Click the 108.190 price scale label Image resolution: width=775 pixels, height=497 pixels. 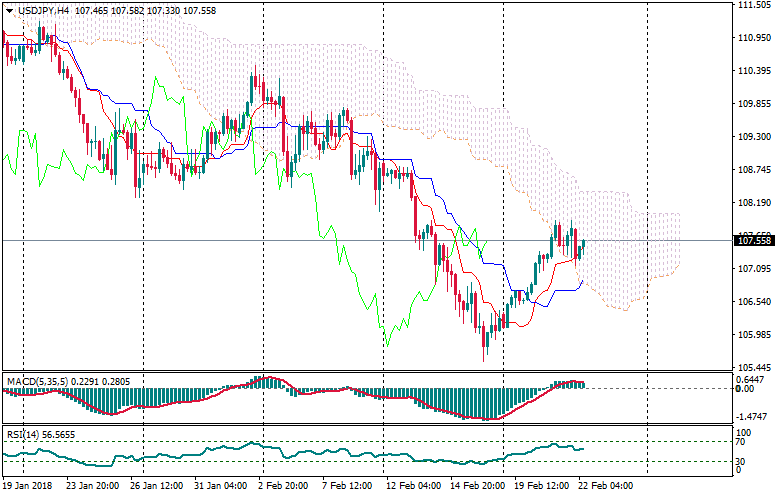coord(752,203)
